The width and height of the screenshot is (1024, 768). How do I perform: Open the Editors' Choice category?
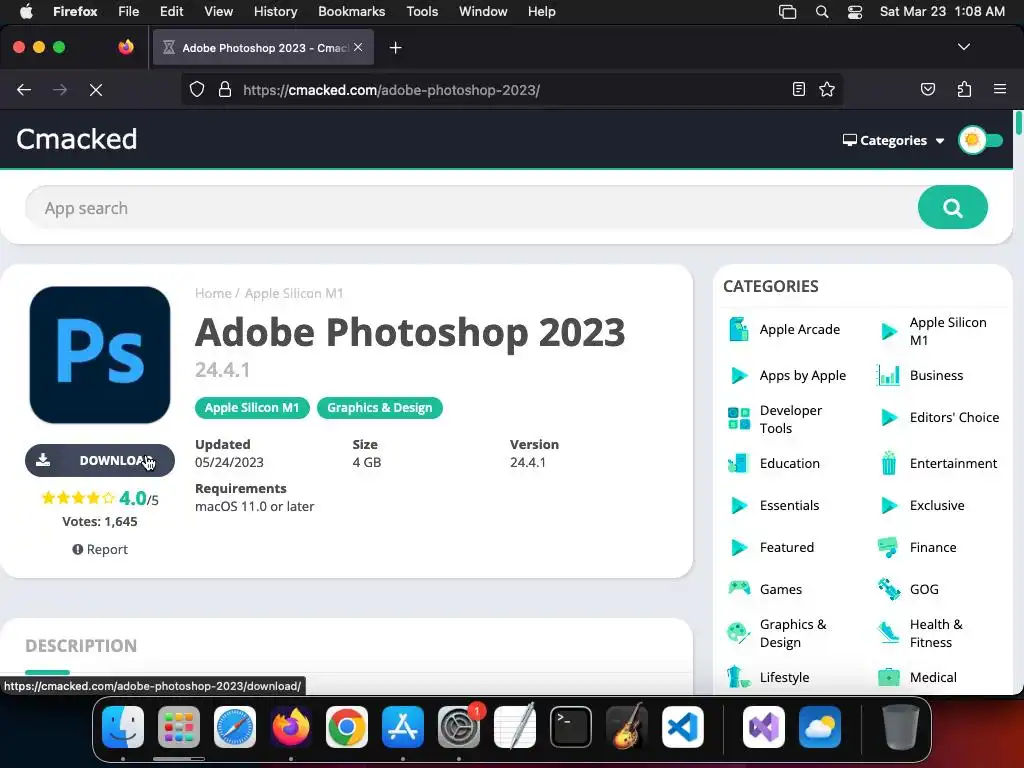954,417
